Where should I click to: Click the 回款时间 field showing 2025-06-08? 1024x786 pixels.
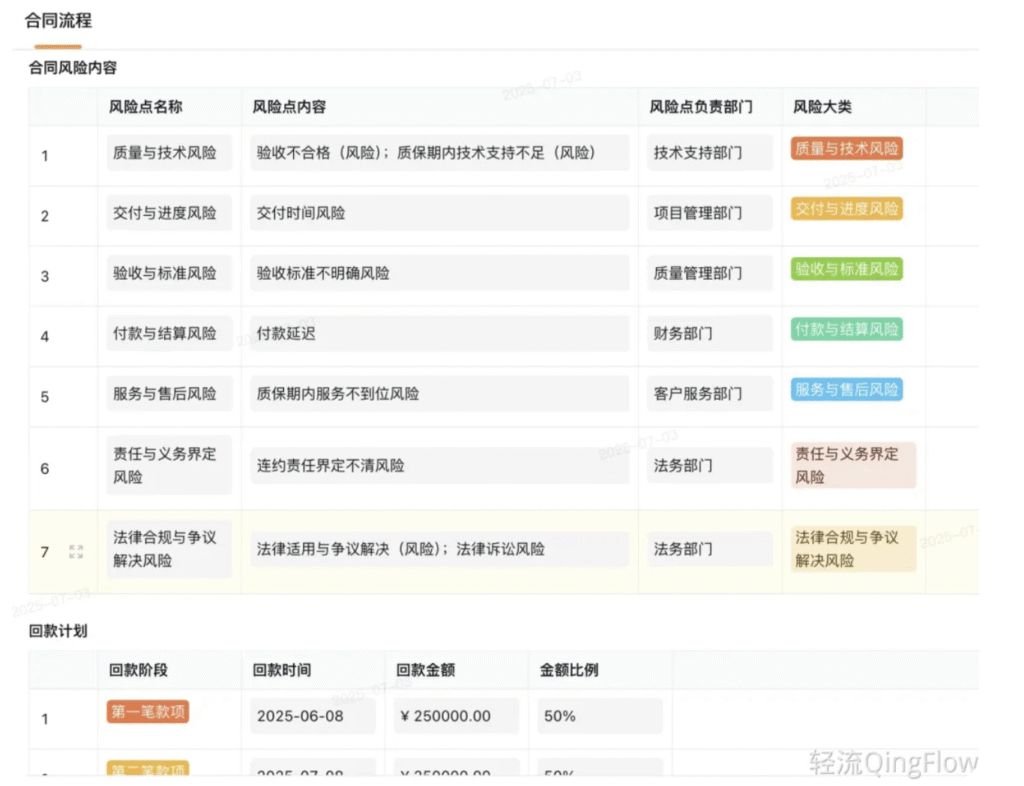312,716
